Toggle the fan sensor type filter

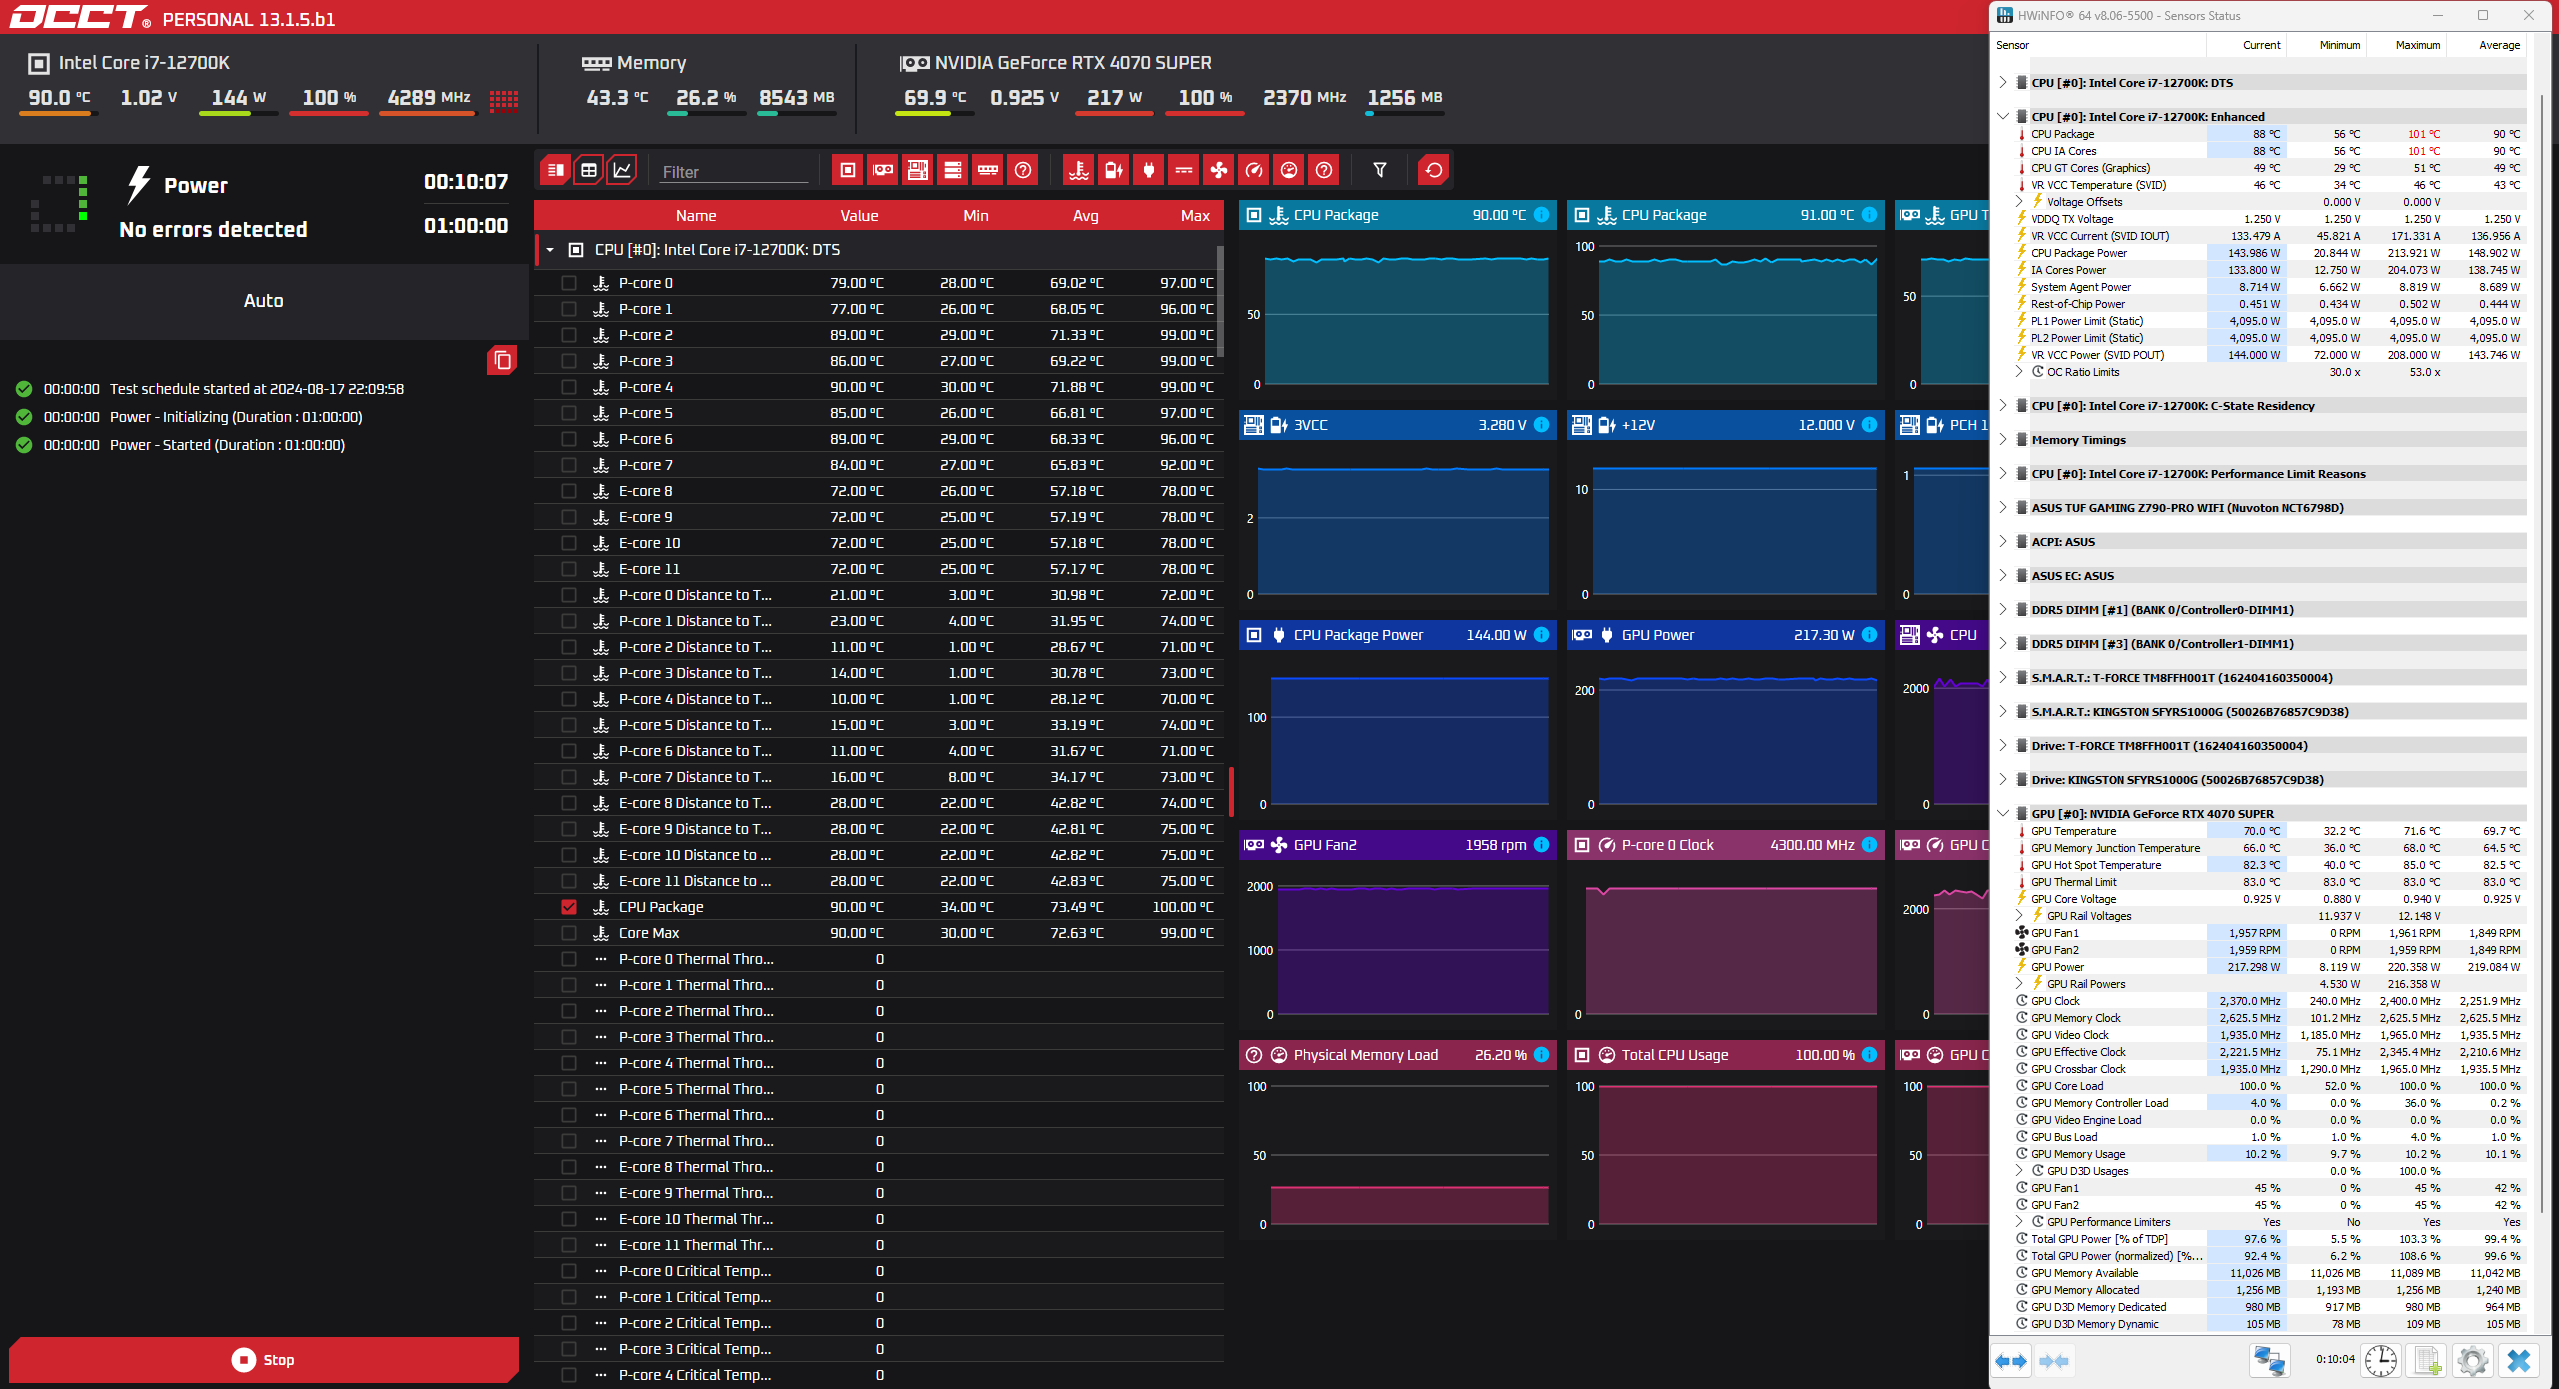[x=1218, y=170]
